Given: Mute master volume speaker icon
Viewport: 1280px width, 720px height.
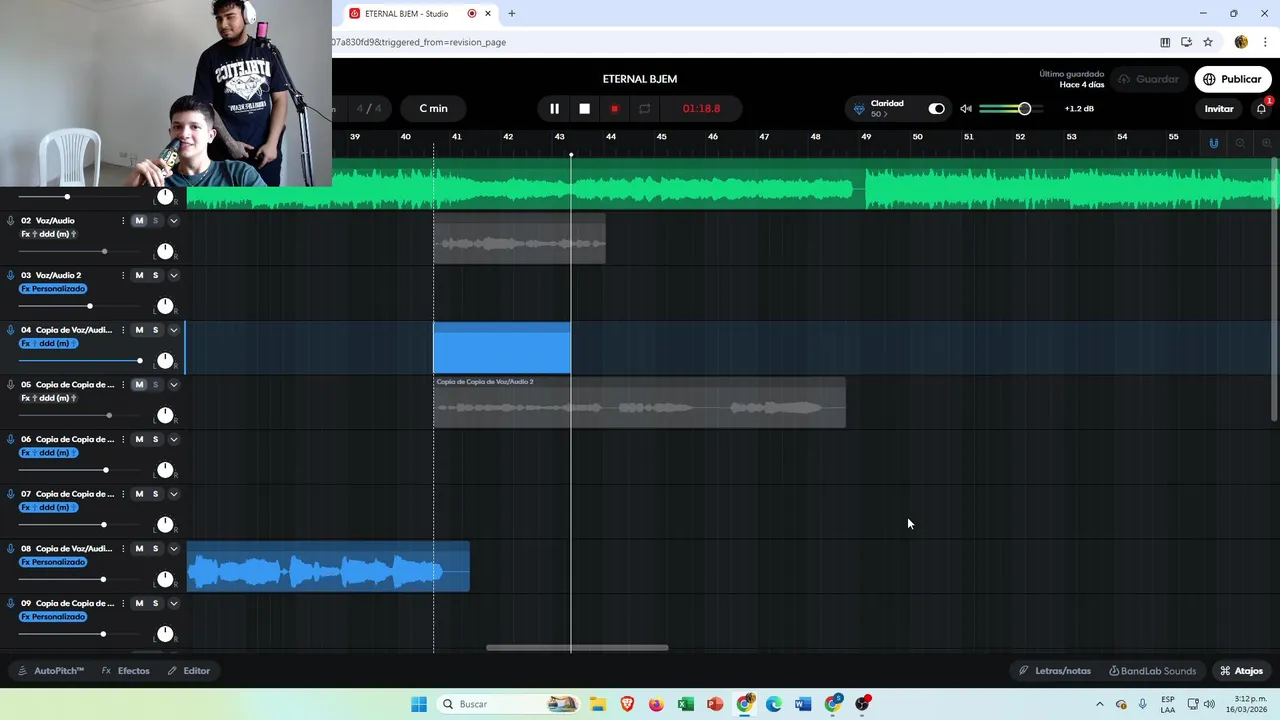Looking at the screenshot, I should (966, 108).
